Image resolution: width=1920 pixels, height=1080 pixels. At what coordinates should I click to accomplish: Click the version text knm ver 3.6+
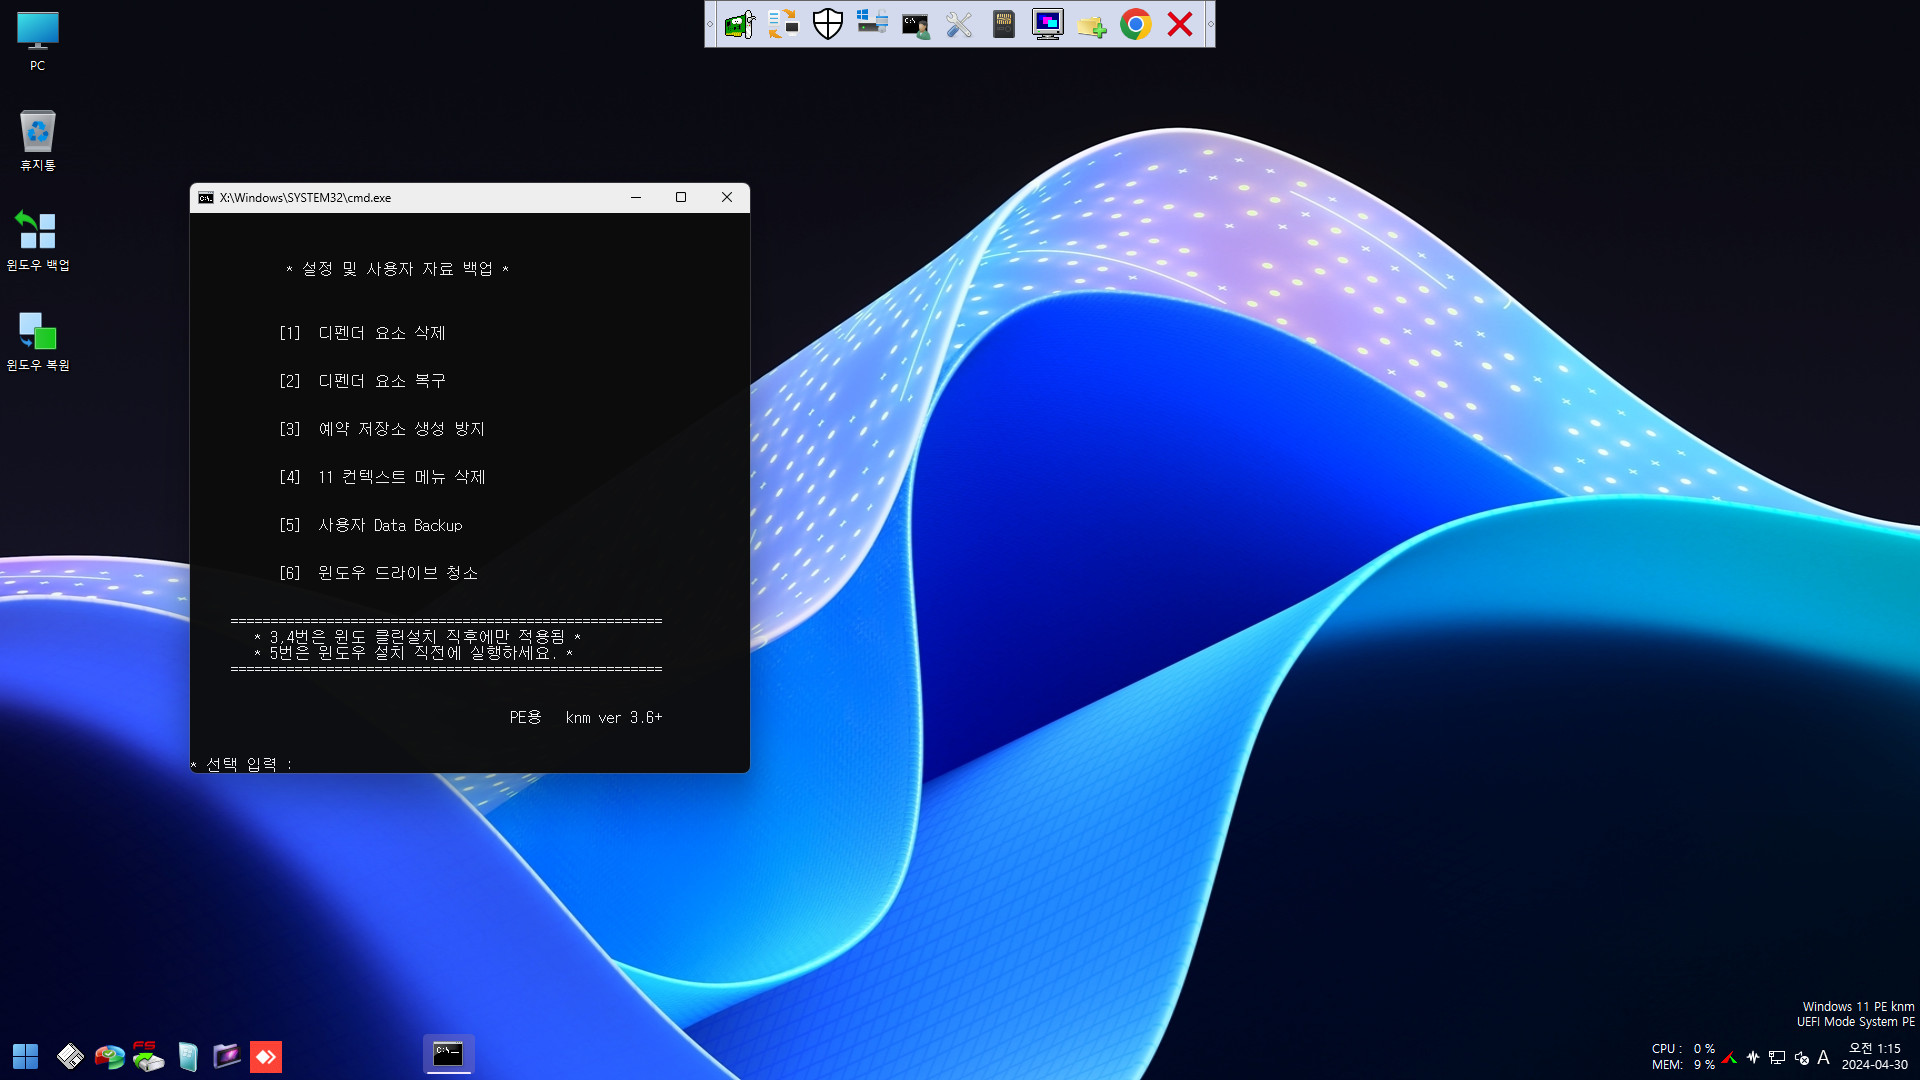point(614,718)
